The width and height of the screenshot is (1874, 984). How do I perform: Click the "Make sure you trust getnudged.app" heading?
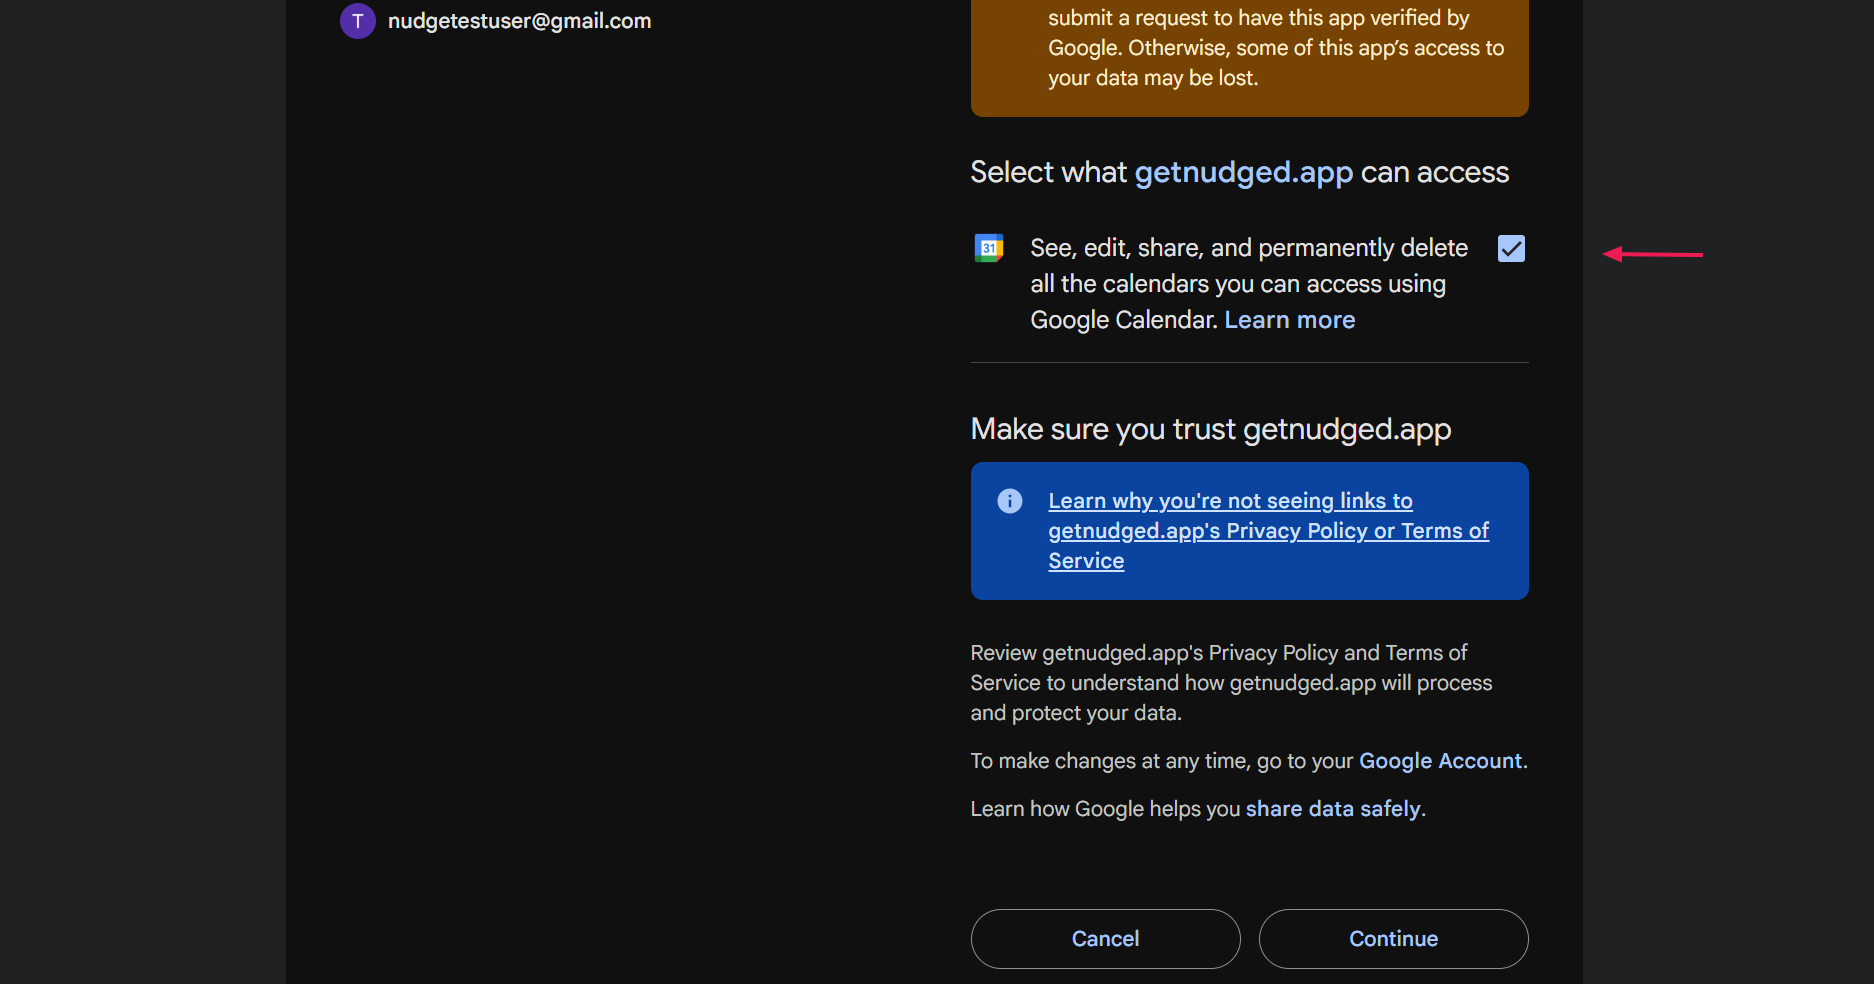point(1210,429)
